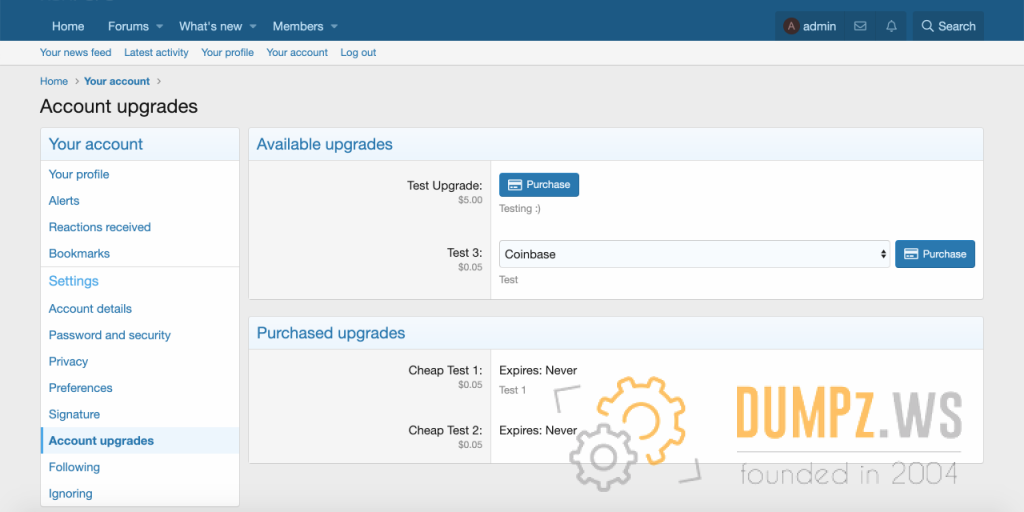The height and width of the screenshot is (512, 1024).
Task: Expand the What's new dropdown arrow
Action: [x=253, y=26]
